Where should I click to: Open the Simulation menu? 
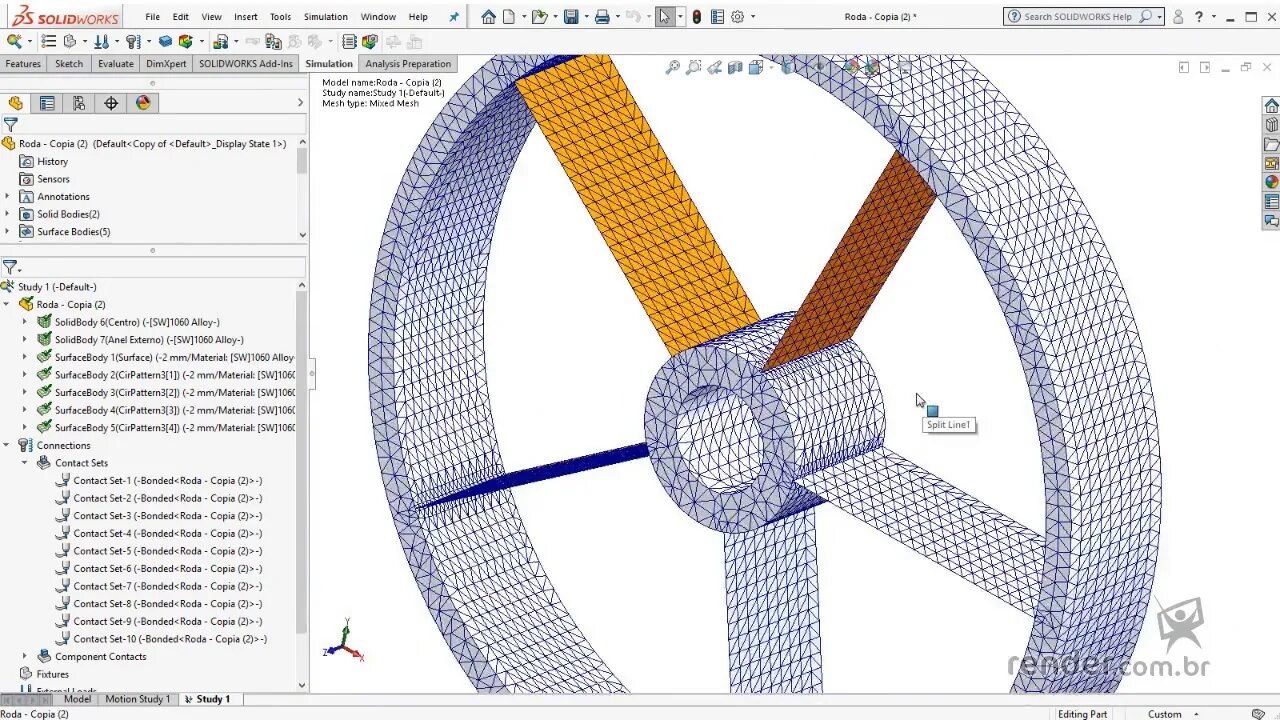[326, 16]
